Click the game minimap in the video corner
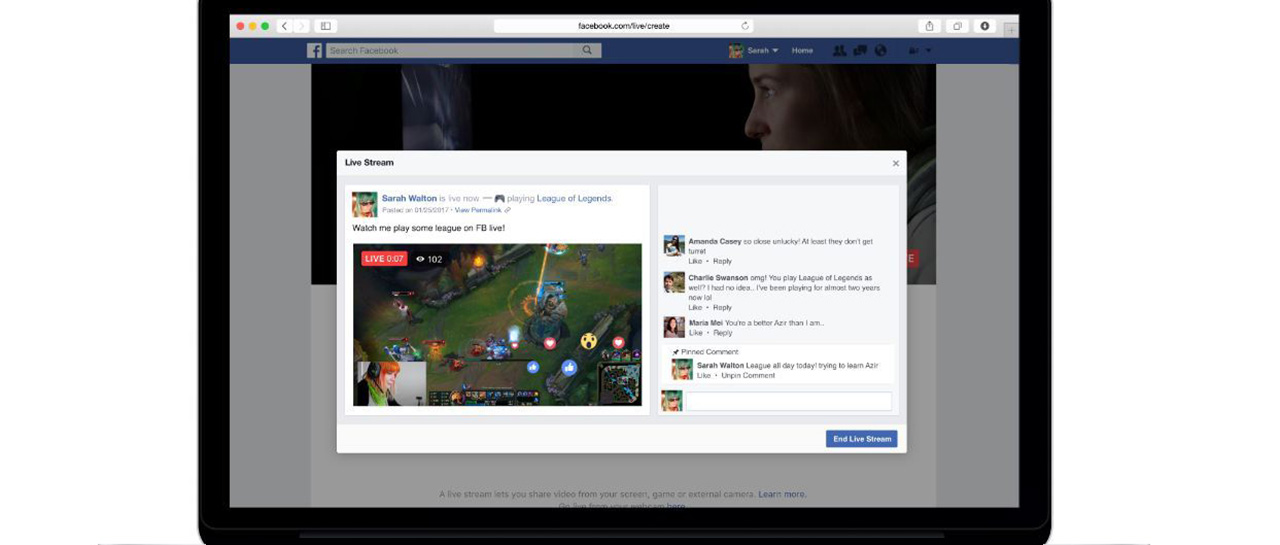 pos(618,383)
